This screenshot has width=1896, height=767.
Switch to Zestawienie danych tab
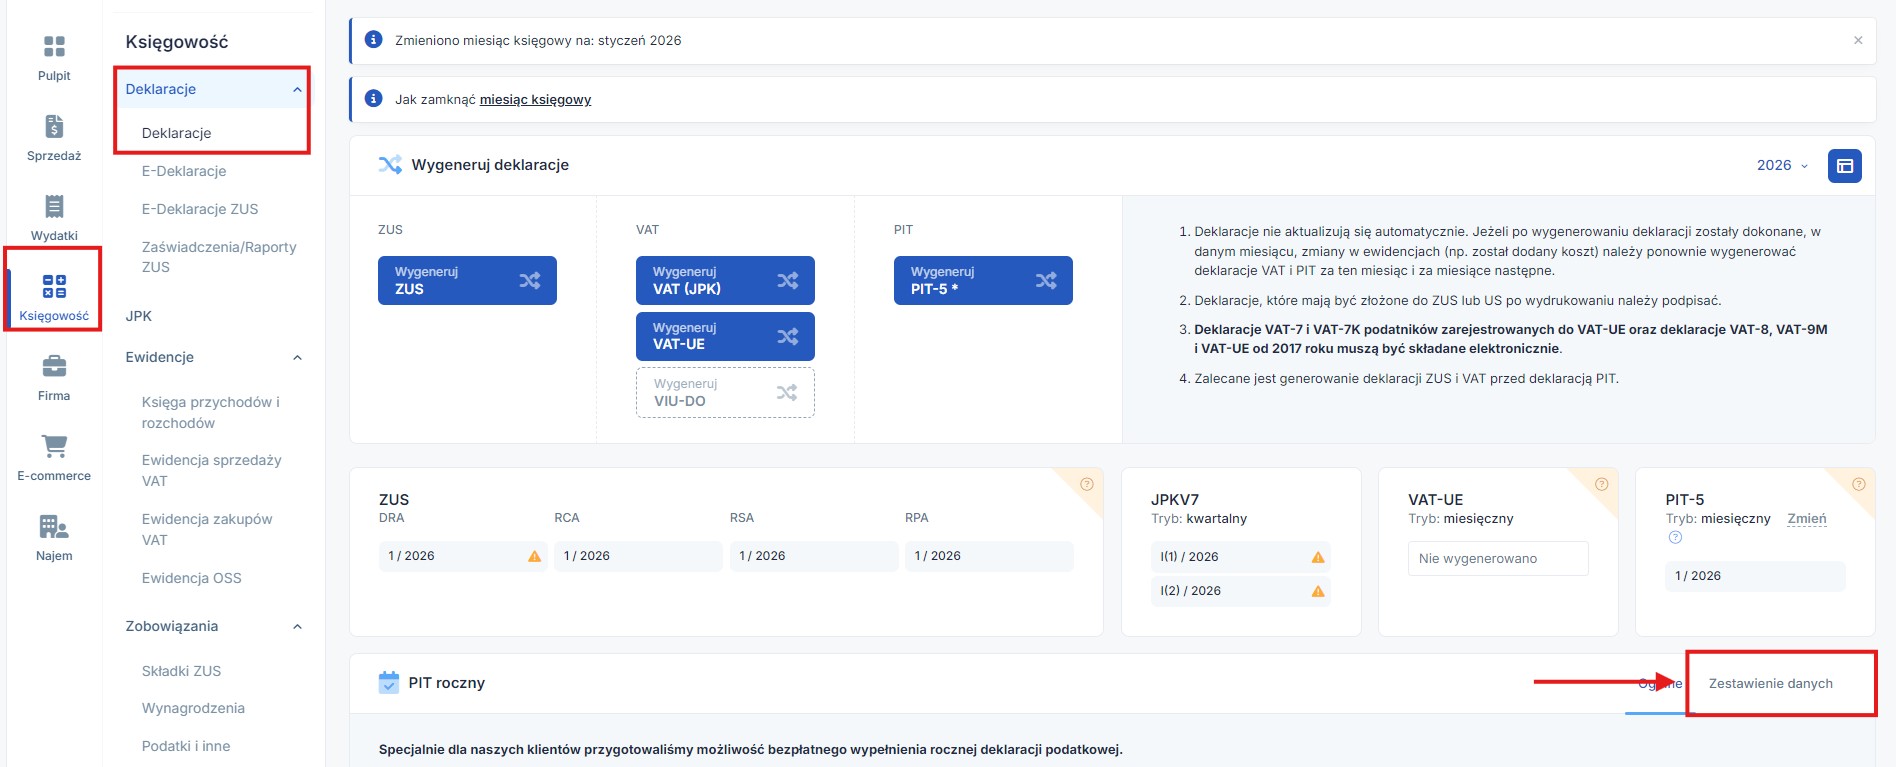click(1770, 684)
